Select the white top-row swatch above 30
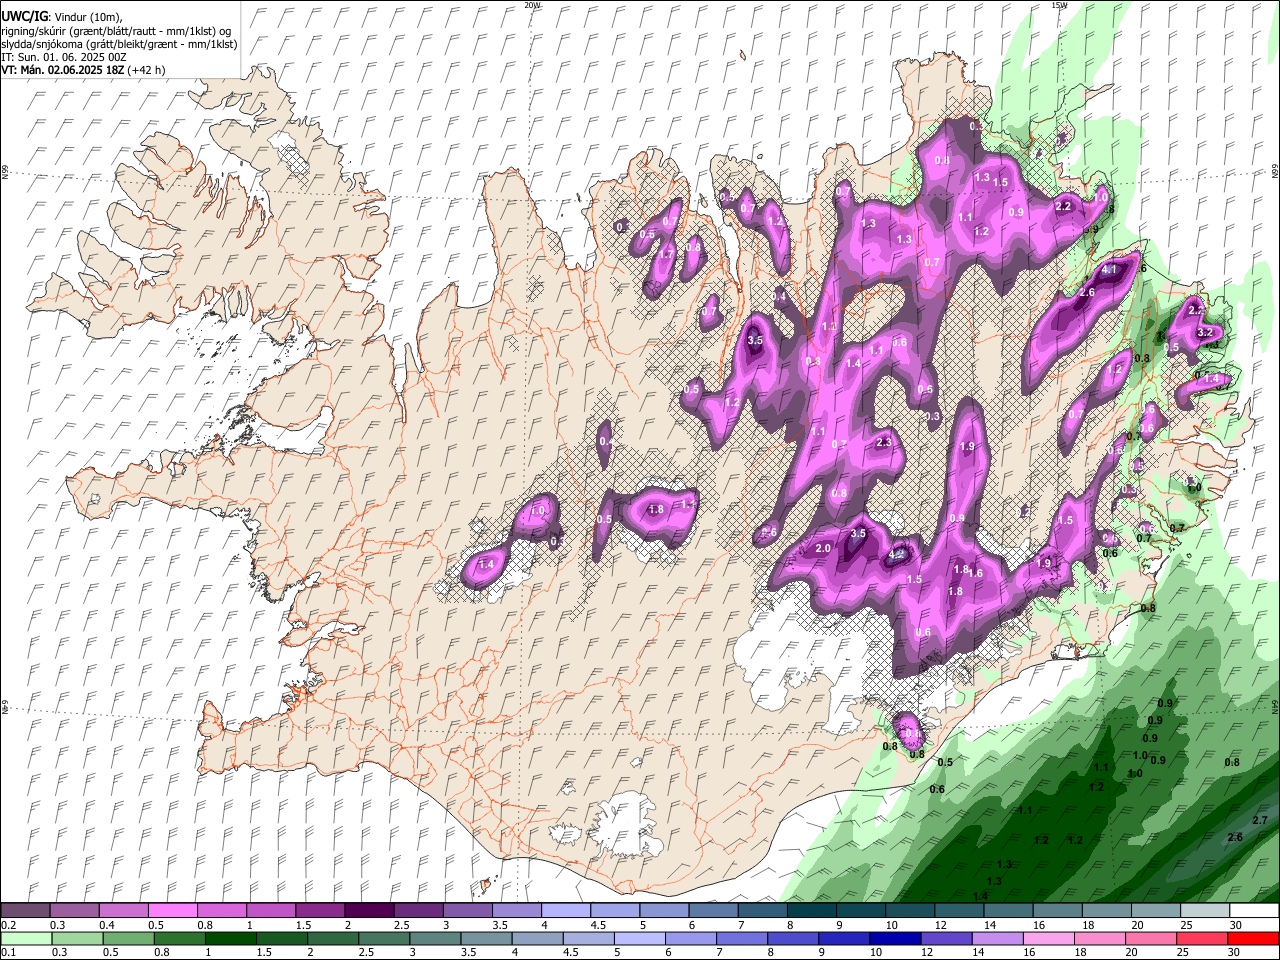Screen dimensions: 1280x960 [1253, 910]
